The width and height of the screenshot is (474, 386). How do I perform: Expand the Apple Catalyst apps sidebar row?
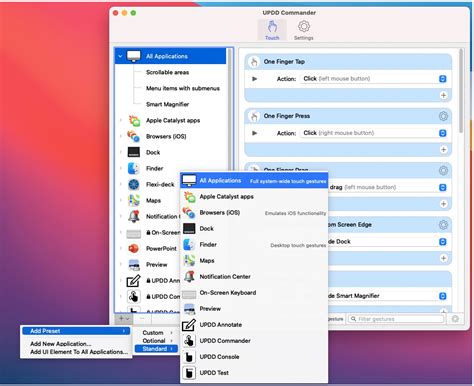(121, 120)
